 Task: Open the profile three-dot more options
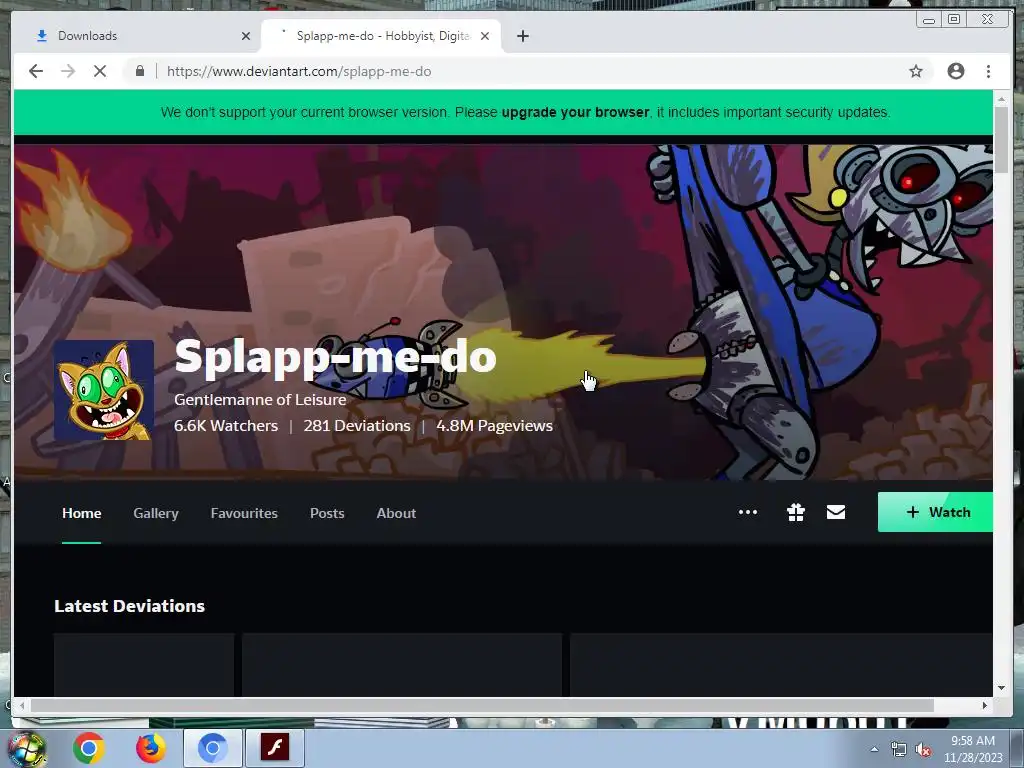coord(748,512)
